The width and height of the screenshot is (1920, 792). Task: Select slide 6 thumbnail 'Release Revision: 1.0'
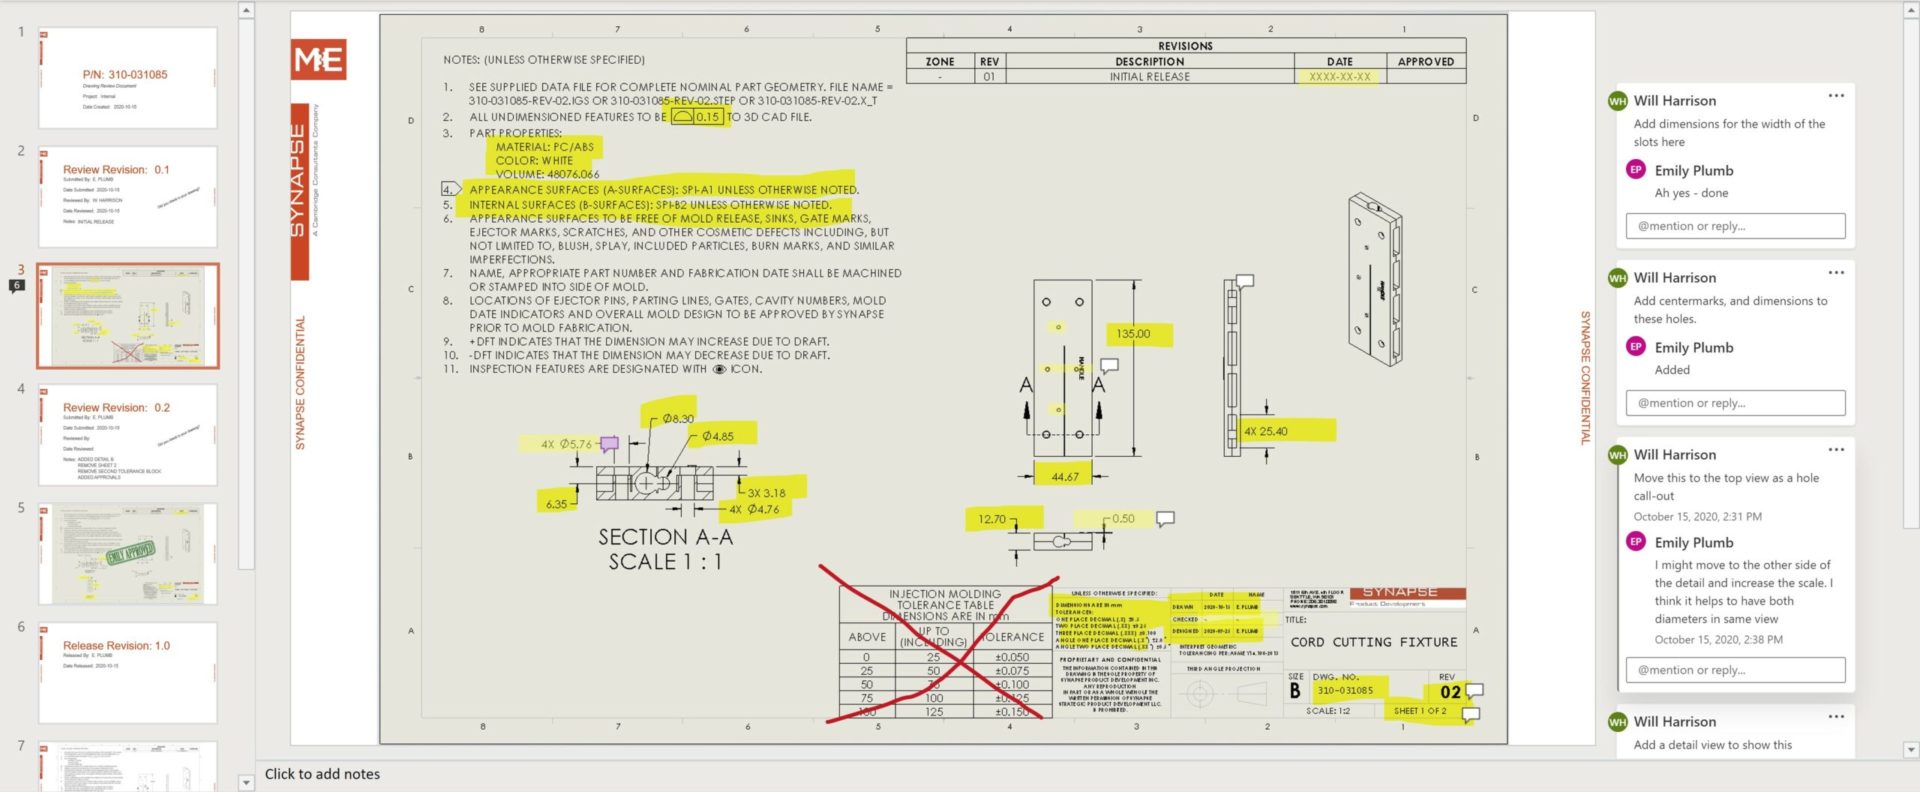128,673
